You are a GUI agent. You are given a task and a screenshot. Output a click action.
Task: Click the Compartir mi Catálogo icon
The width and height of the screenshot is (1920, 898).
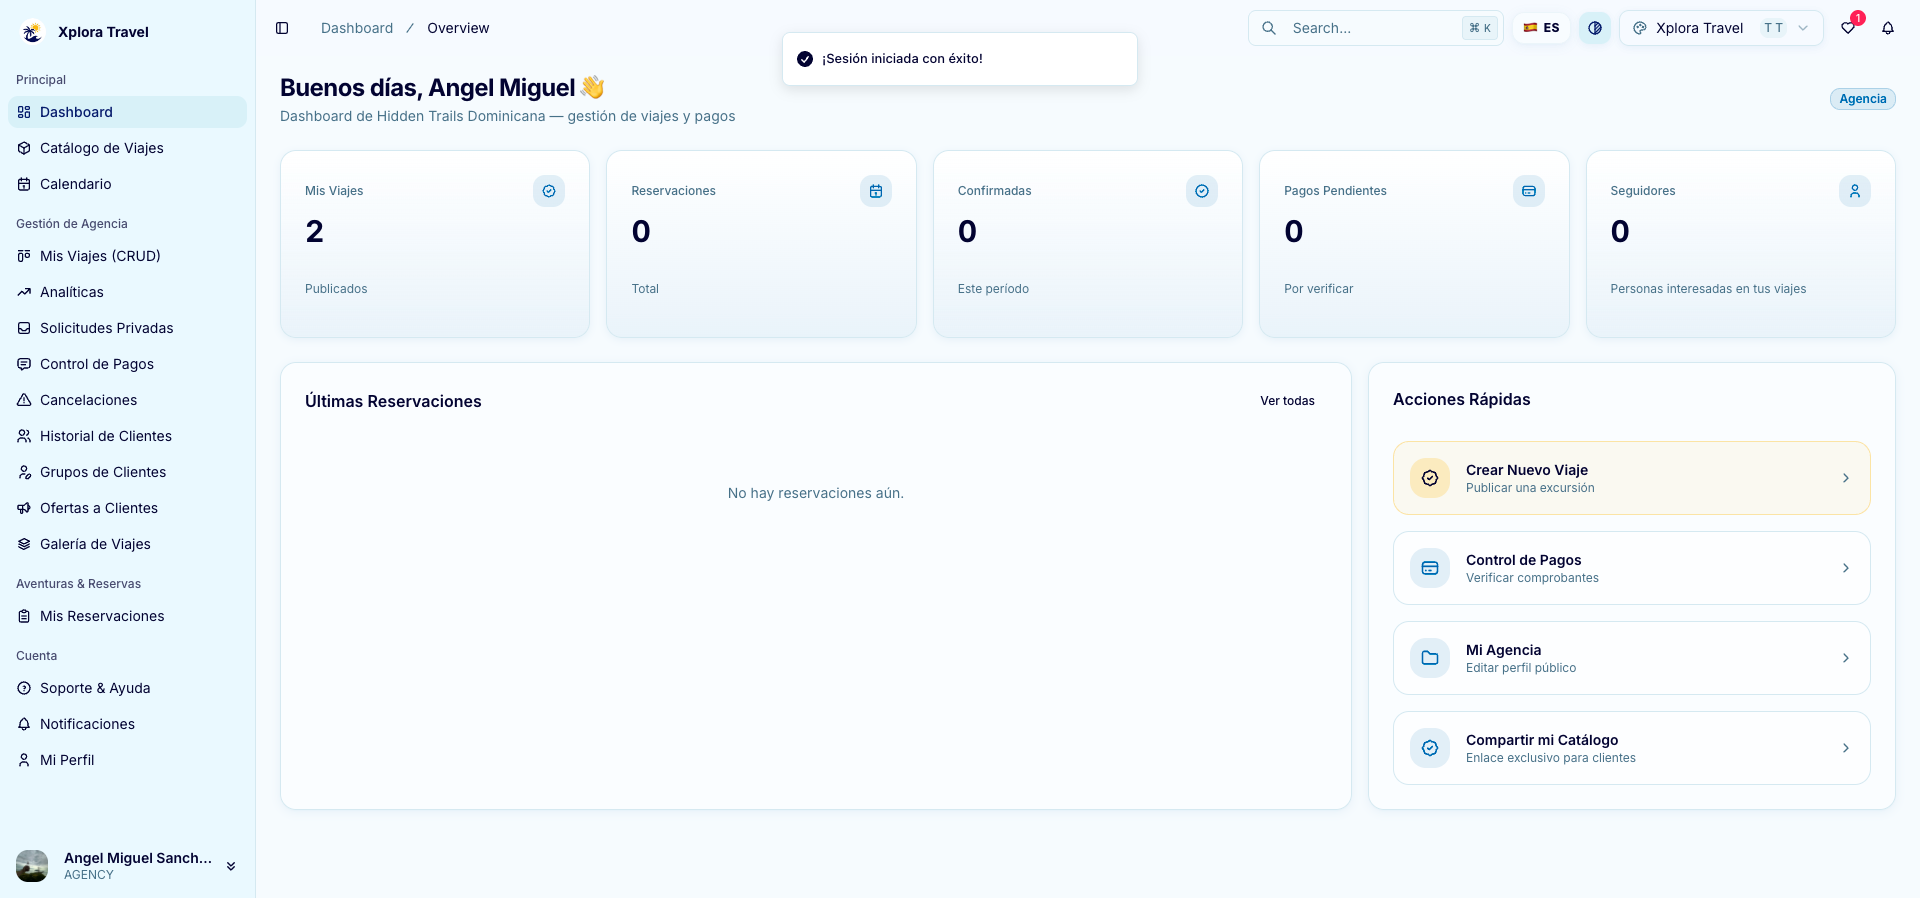[x=1430, y=748]
